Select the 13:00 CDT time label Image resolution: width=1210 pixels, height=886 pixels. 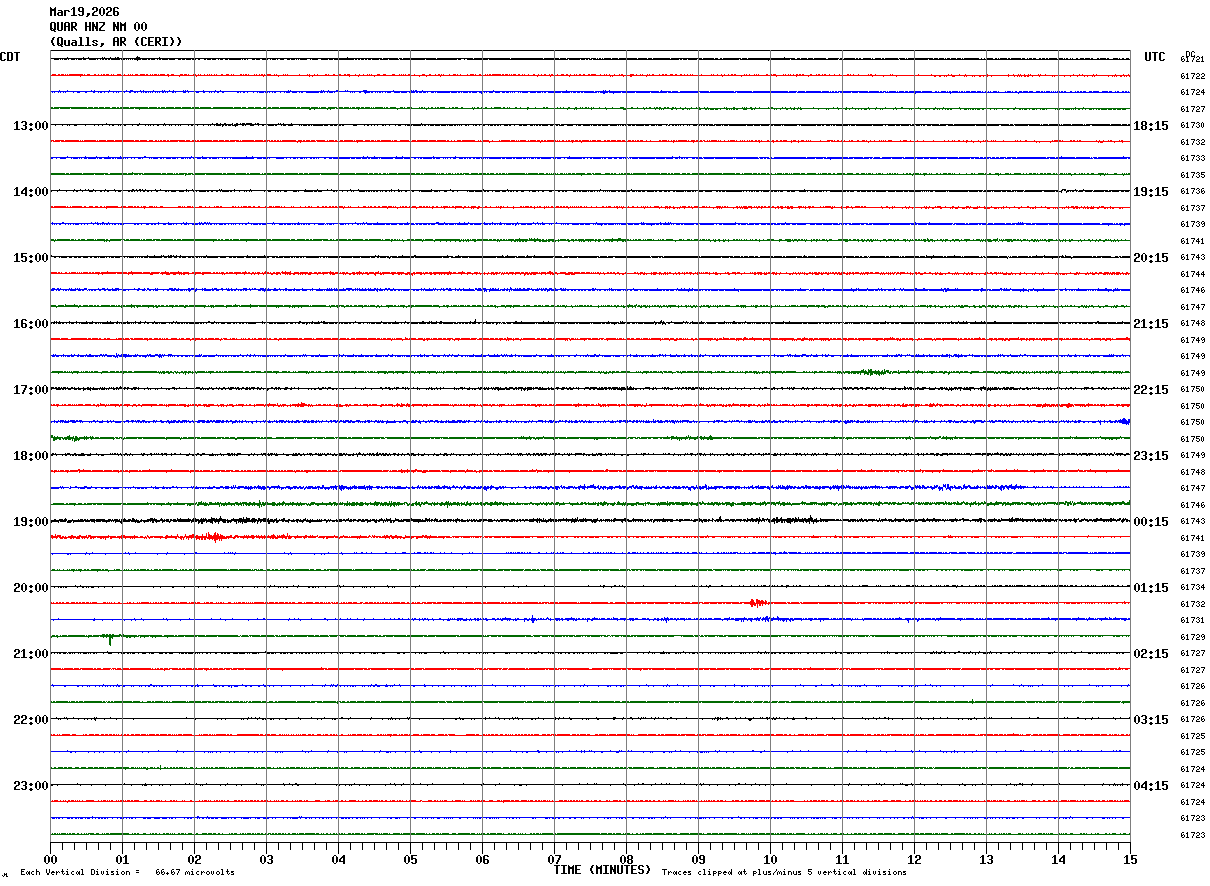(x=31, y=126)
